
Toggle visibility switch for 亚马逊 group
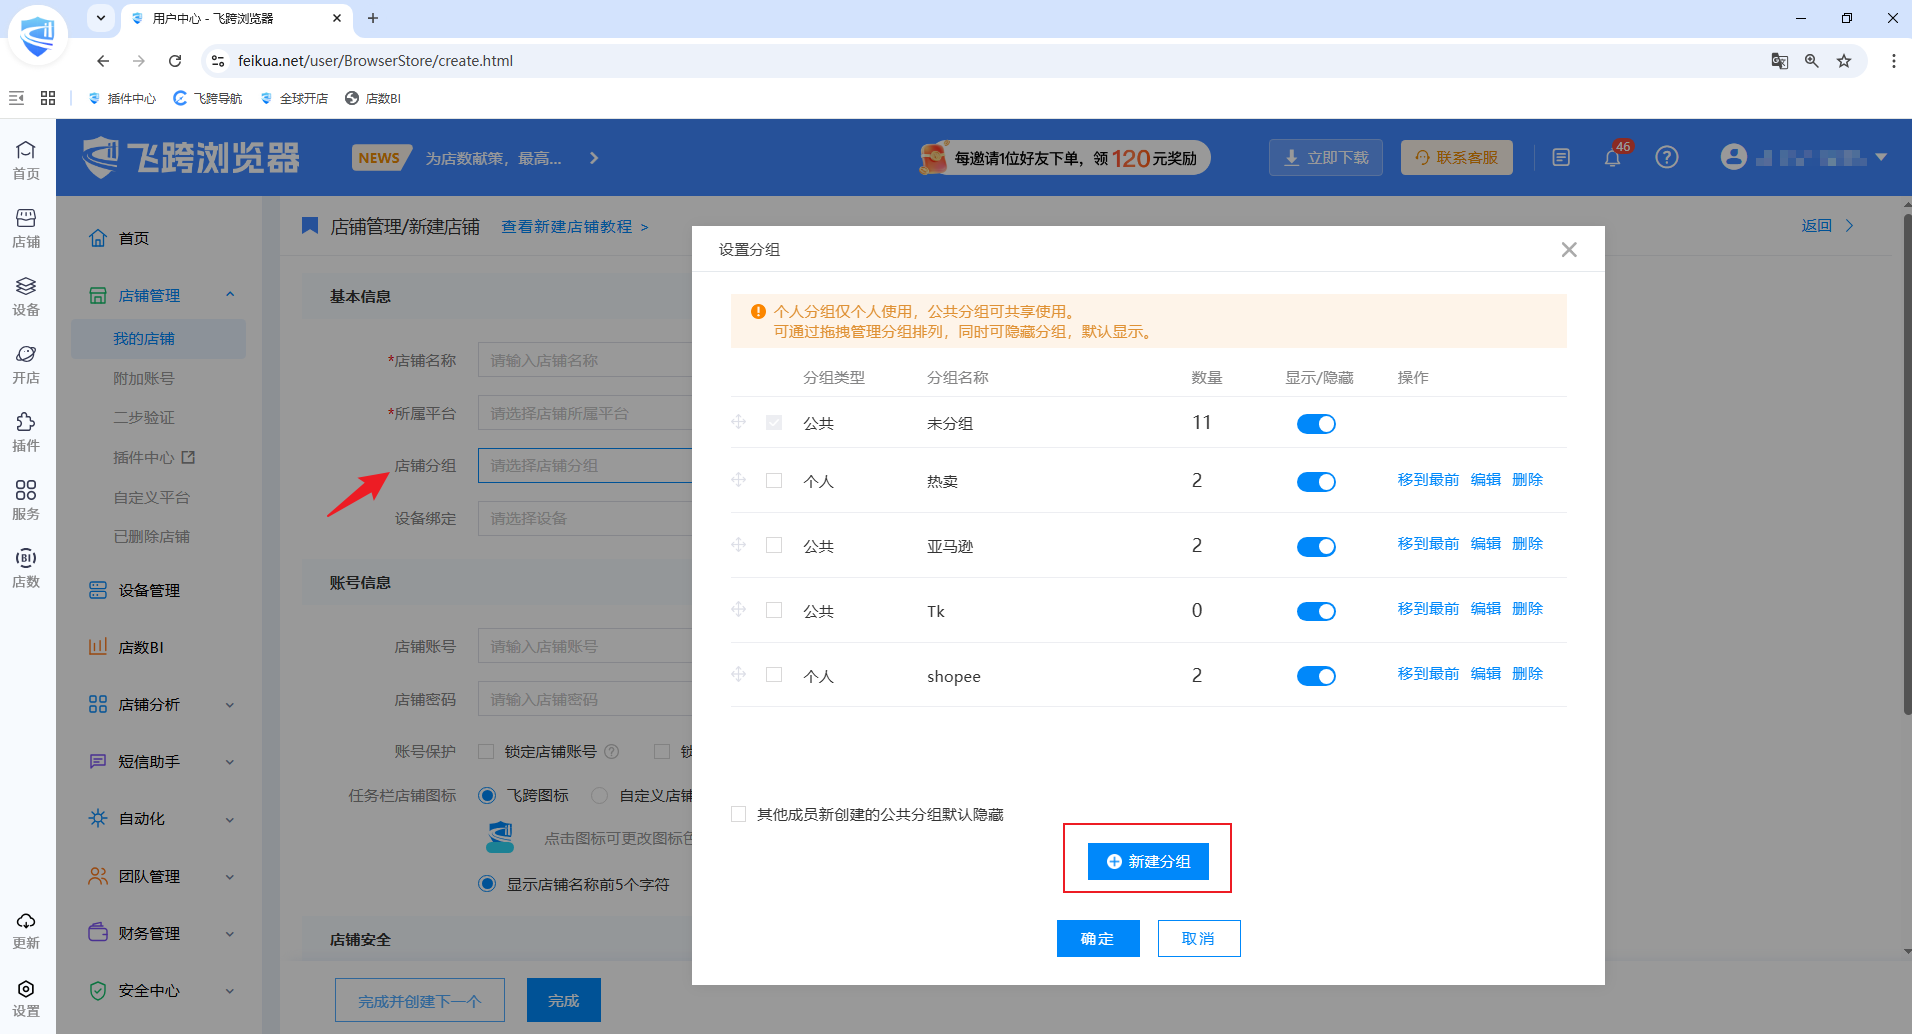click(1316, 547)
